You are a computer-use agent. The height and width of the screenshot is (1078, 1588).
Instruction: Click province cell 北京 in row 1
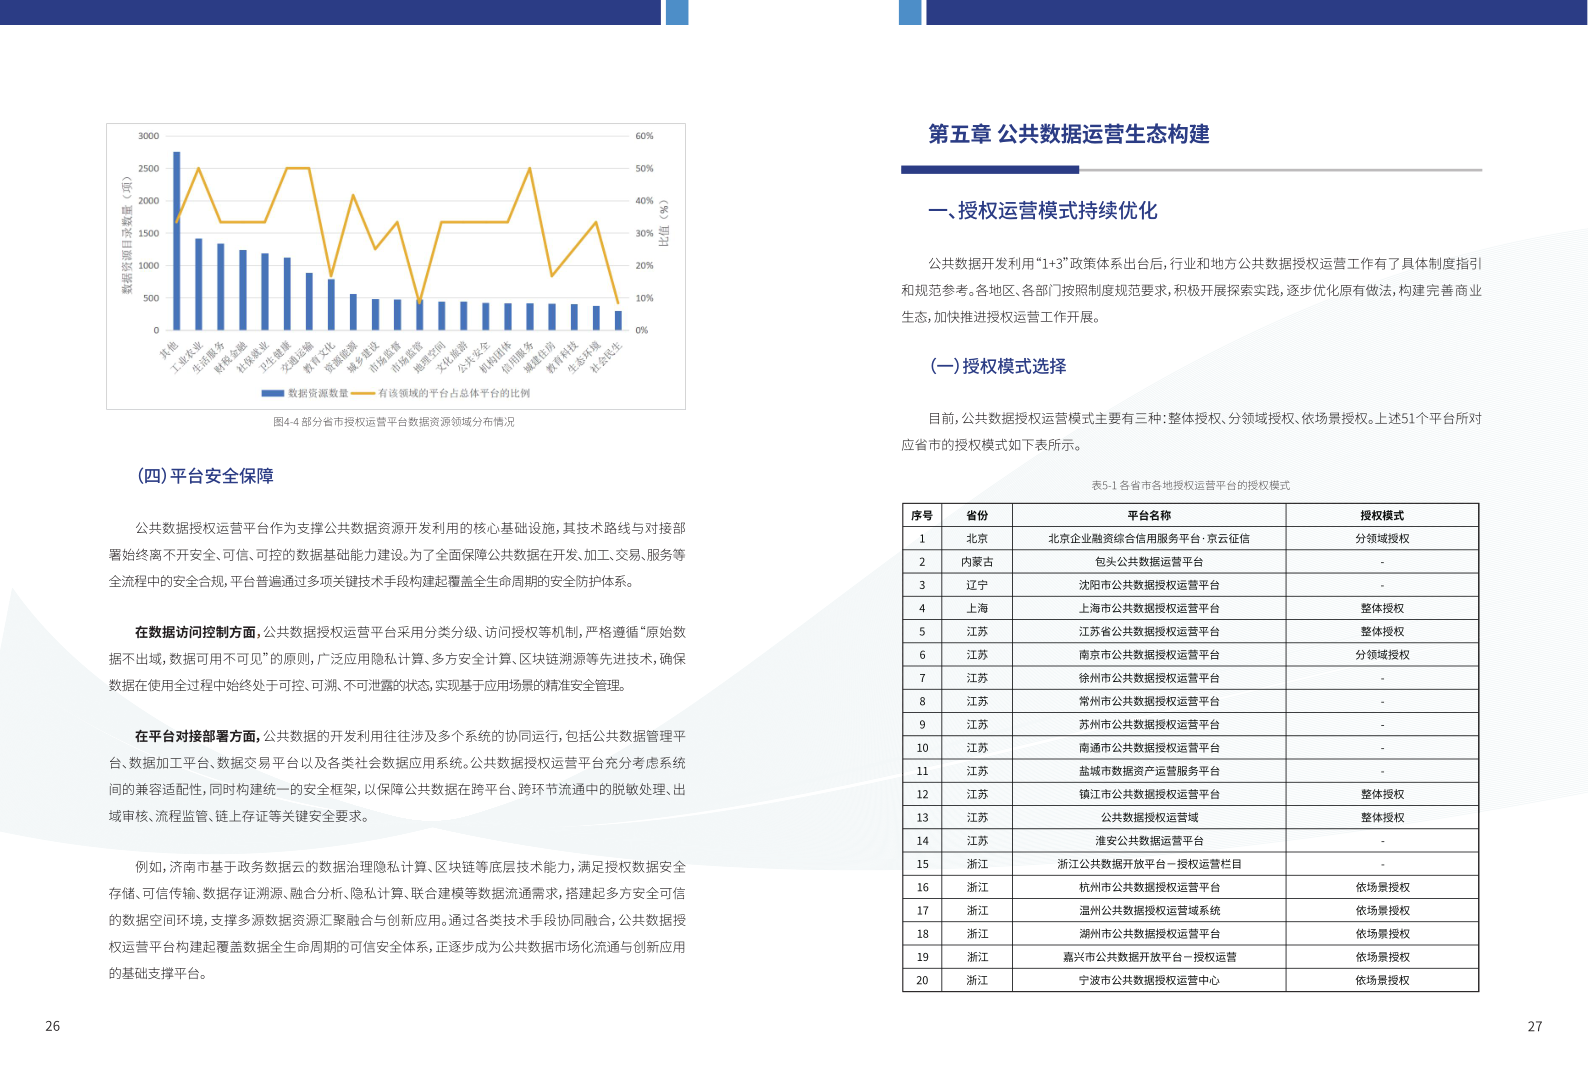977,539
